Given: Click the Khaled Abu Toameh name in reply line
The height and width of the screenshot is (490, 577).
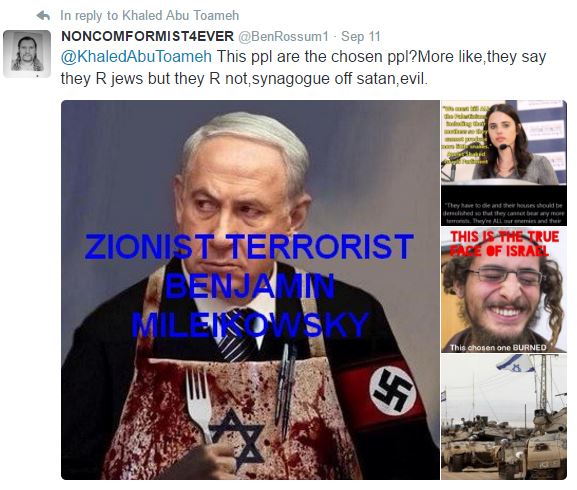Looking at the screenshot, I should [x=180, y=15].
